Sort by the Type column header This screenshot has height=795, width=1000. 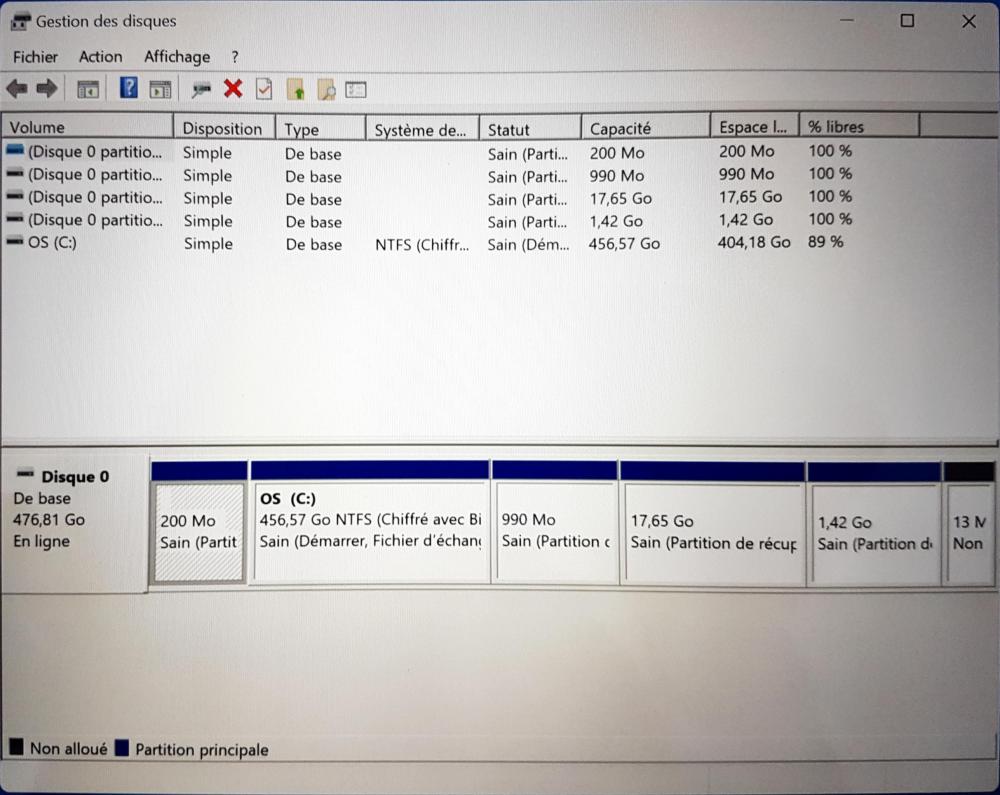click(x=321, y=129)
